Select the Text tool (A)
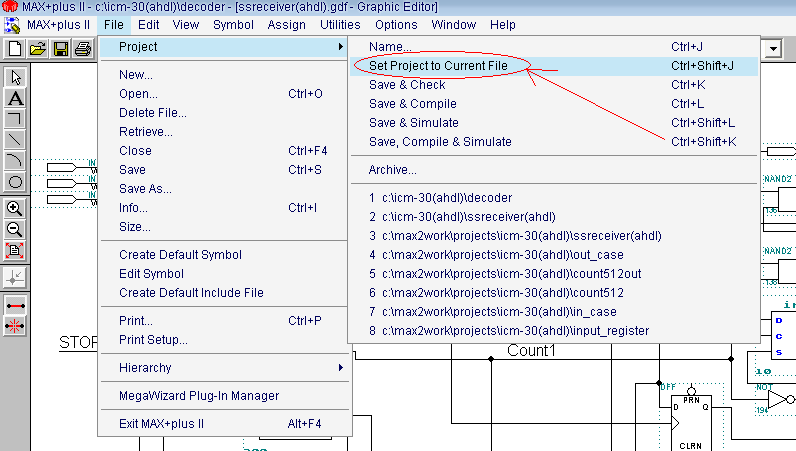 click(x=15, y=98)
